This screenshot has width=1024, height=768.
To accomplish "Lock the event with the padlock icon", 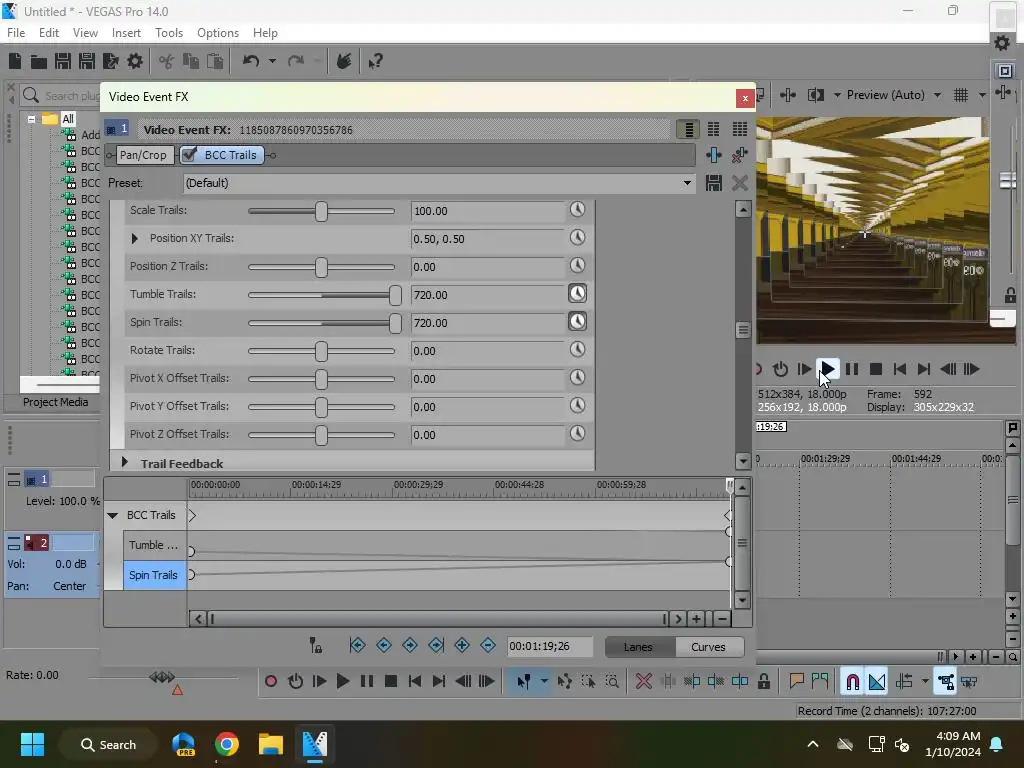I will (x=763, y=682).
